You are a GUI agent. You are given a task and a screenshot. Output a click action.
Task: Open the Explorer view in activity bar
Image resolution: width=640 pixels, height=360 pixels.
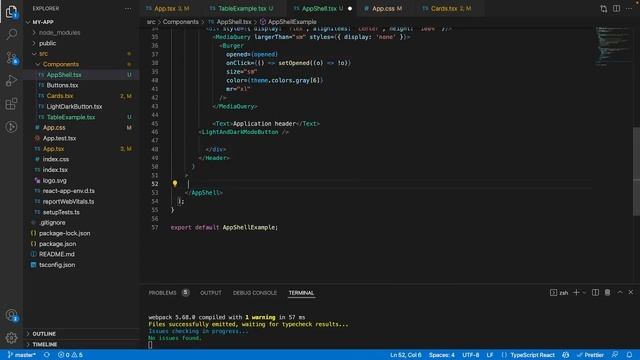pos(11,12)
